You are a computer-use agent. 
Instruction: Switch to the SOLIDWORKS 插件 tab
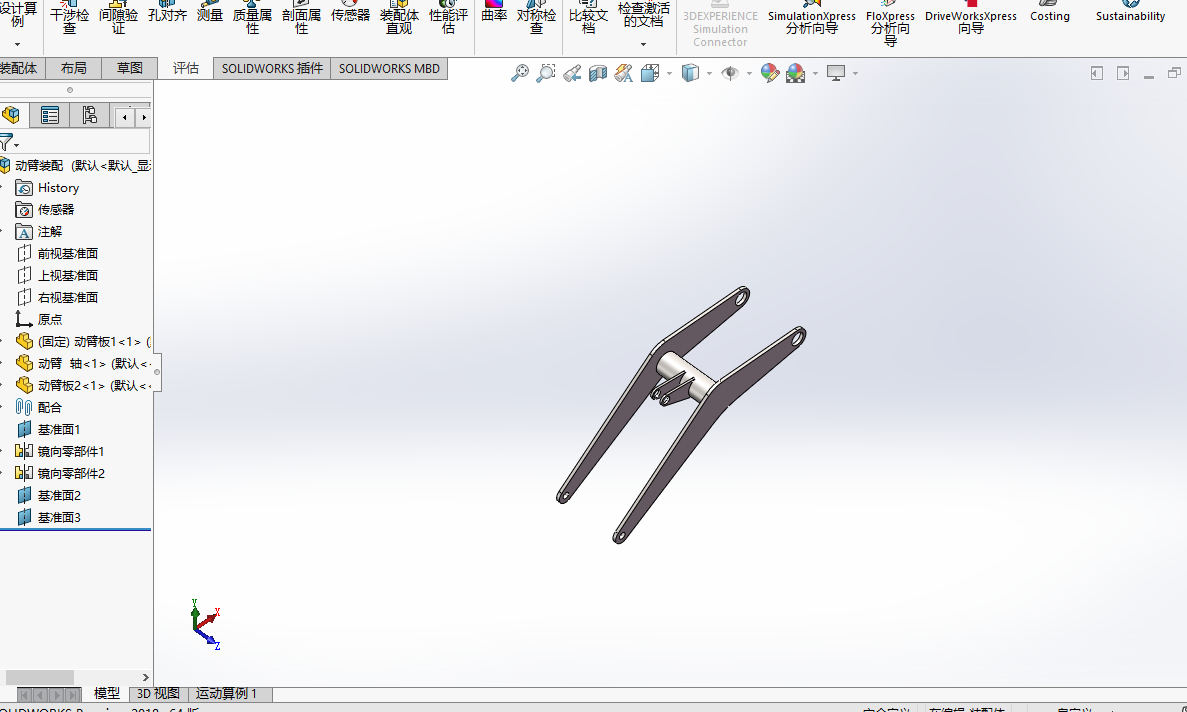(273, 68)
